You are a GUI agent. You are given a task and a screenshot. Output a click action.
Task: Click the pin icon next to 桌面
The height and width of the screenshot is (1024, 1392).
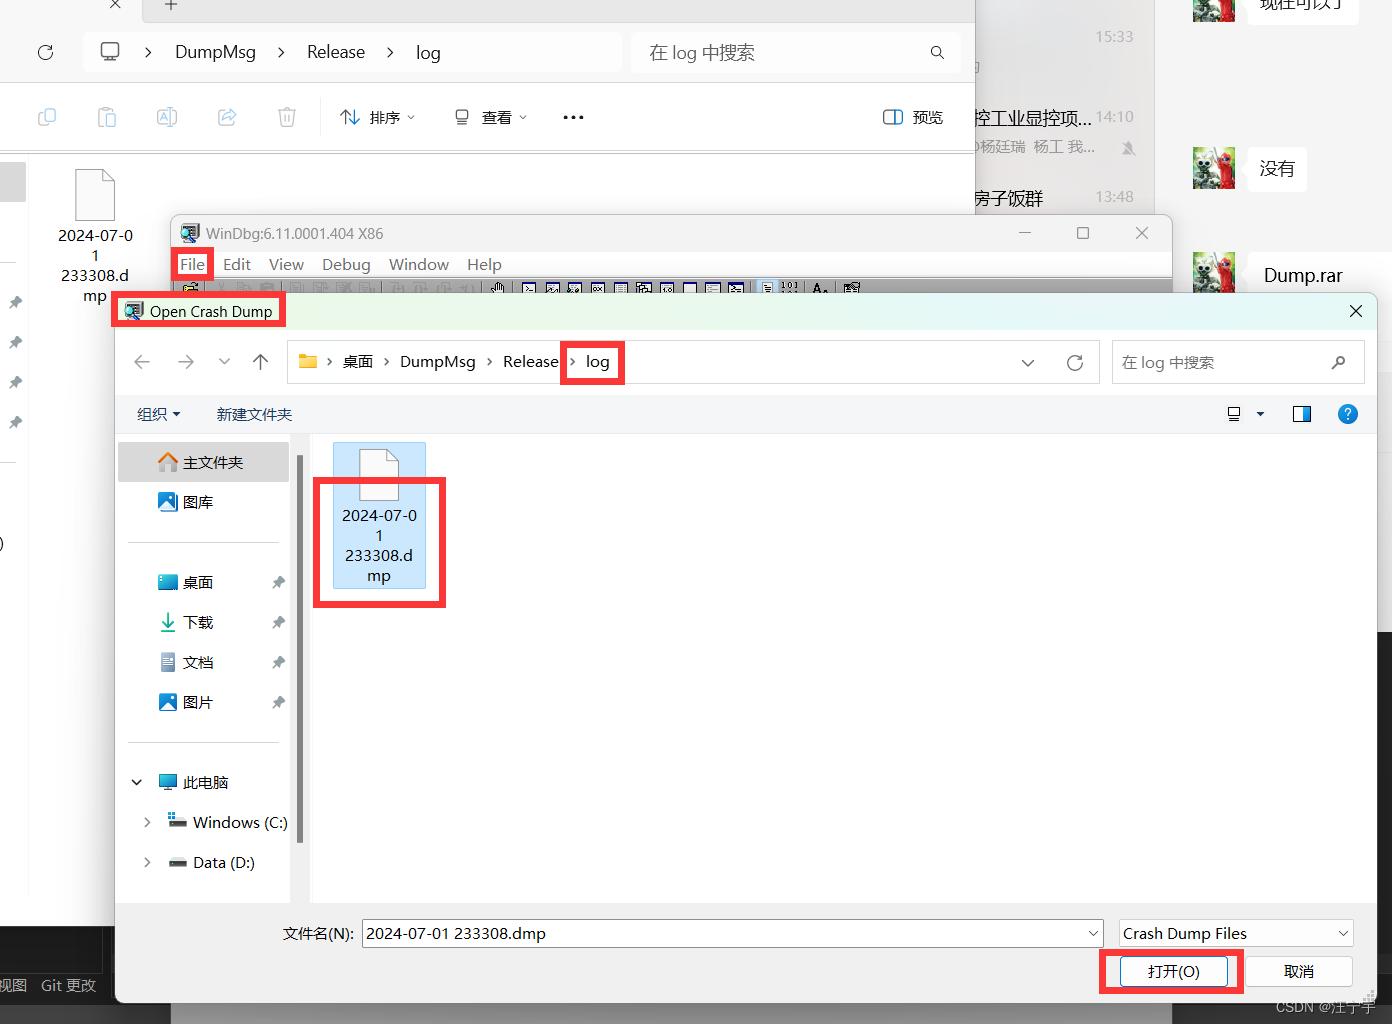pos(278,582)
